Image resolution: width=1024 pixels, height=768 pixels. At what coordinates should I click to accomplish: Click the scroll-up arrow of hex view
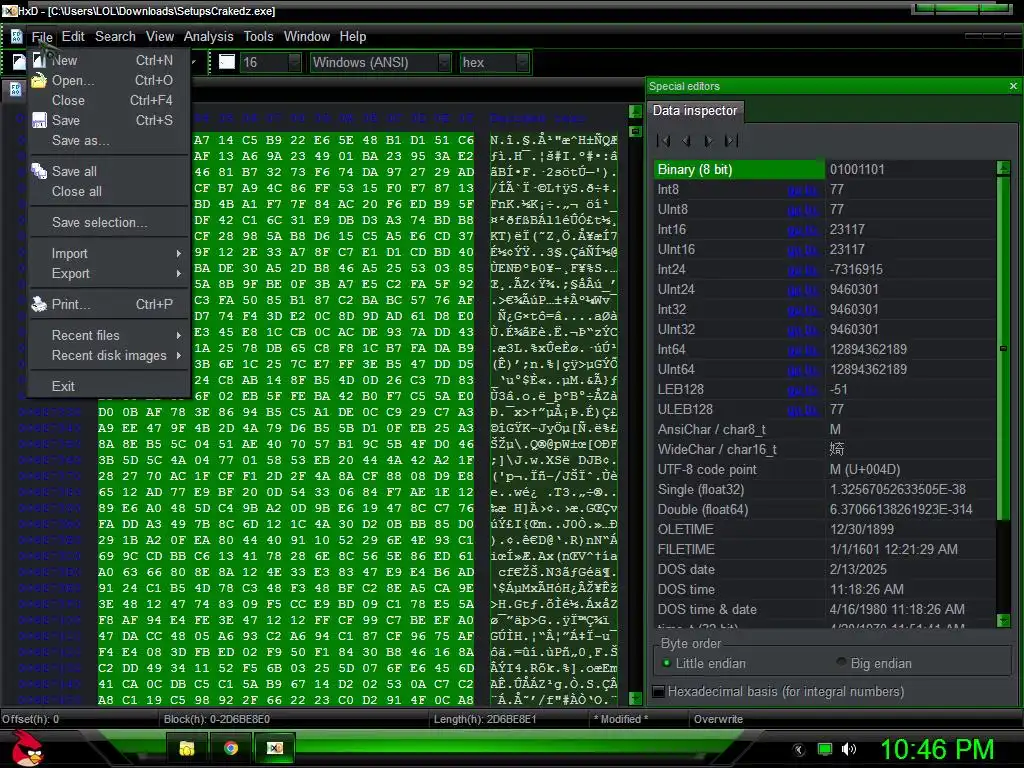(x=635, y=112)
